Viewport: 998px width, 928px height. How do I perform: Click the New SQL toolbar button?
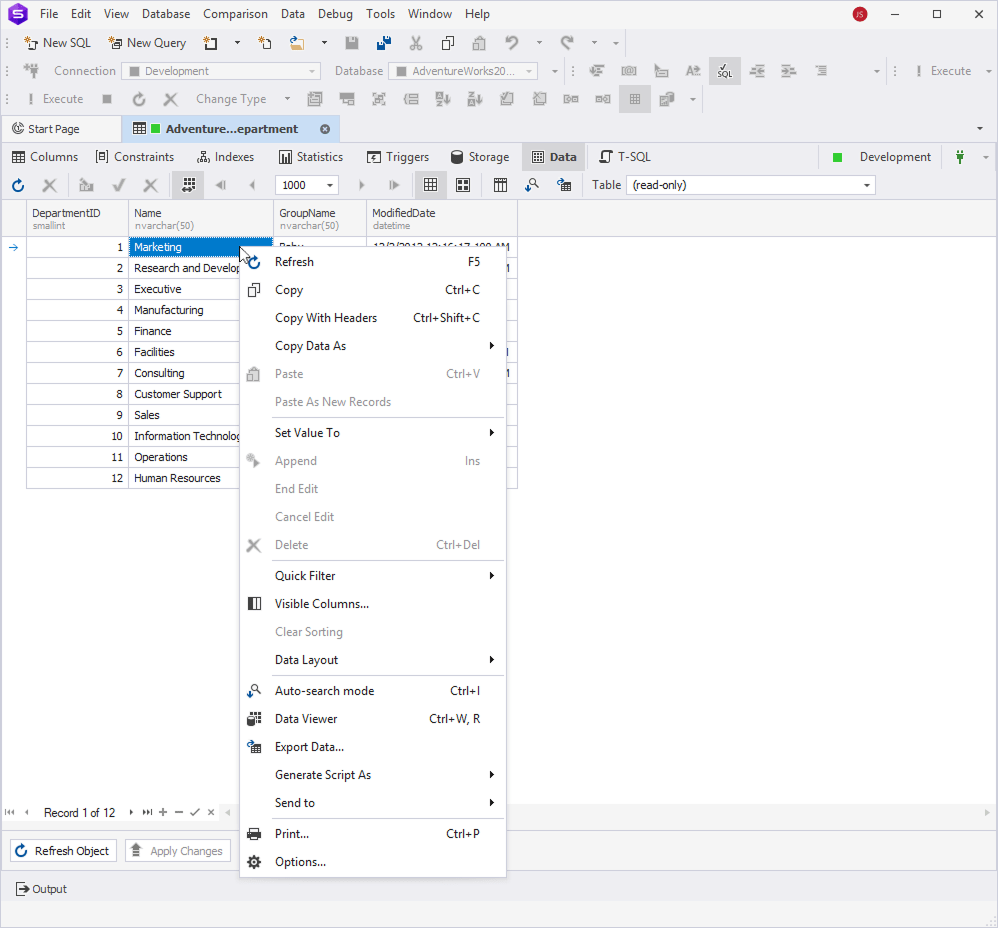(x=57, y=43)
